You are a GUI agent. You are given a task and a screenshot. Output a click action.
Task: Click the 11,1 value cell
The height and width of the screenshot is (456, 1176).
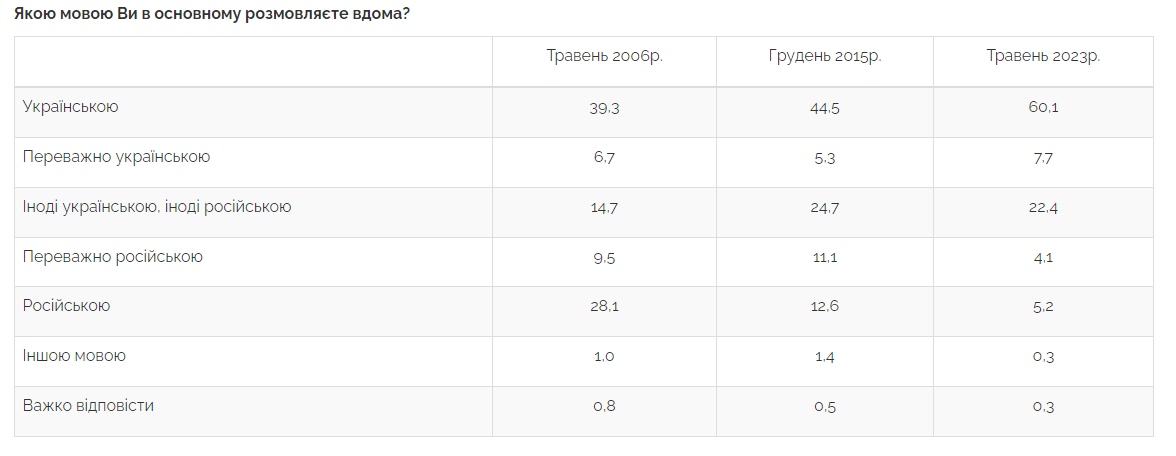(825, 258)
